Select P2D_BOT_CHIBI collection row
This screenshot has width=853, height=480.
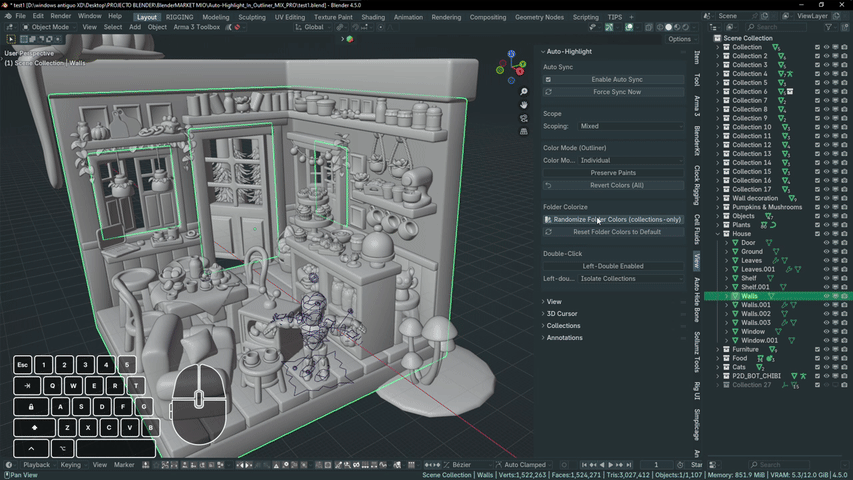tap(756, 376)
